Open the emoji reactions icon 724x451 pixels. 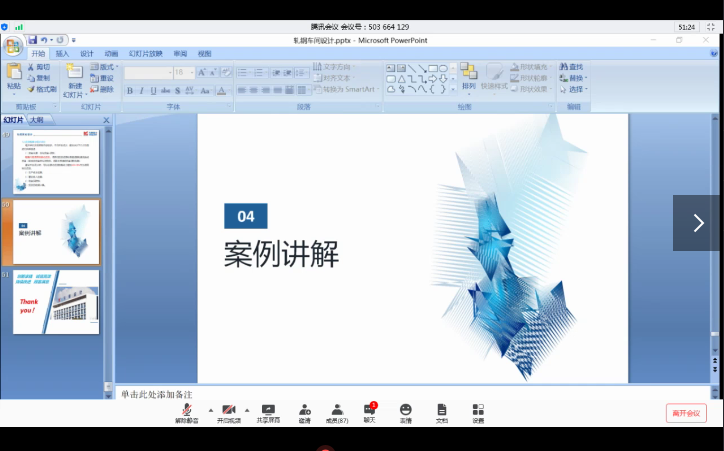[405, 411]
